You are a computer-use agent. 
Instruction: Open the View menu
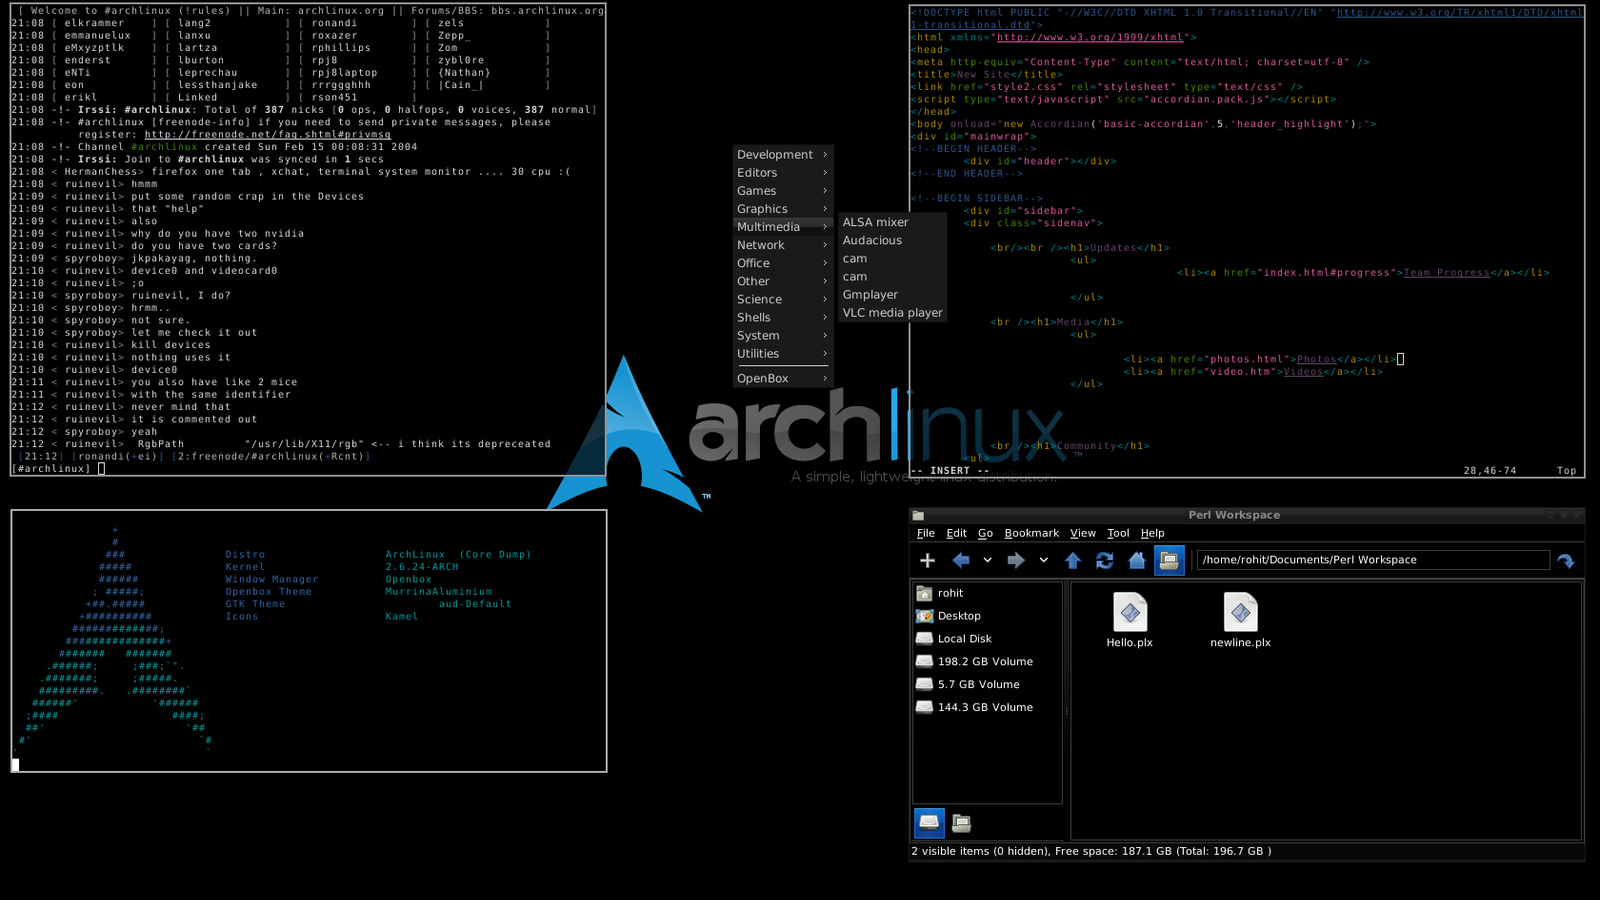click(x=1083, y=533)
